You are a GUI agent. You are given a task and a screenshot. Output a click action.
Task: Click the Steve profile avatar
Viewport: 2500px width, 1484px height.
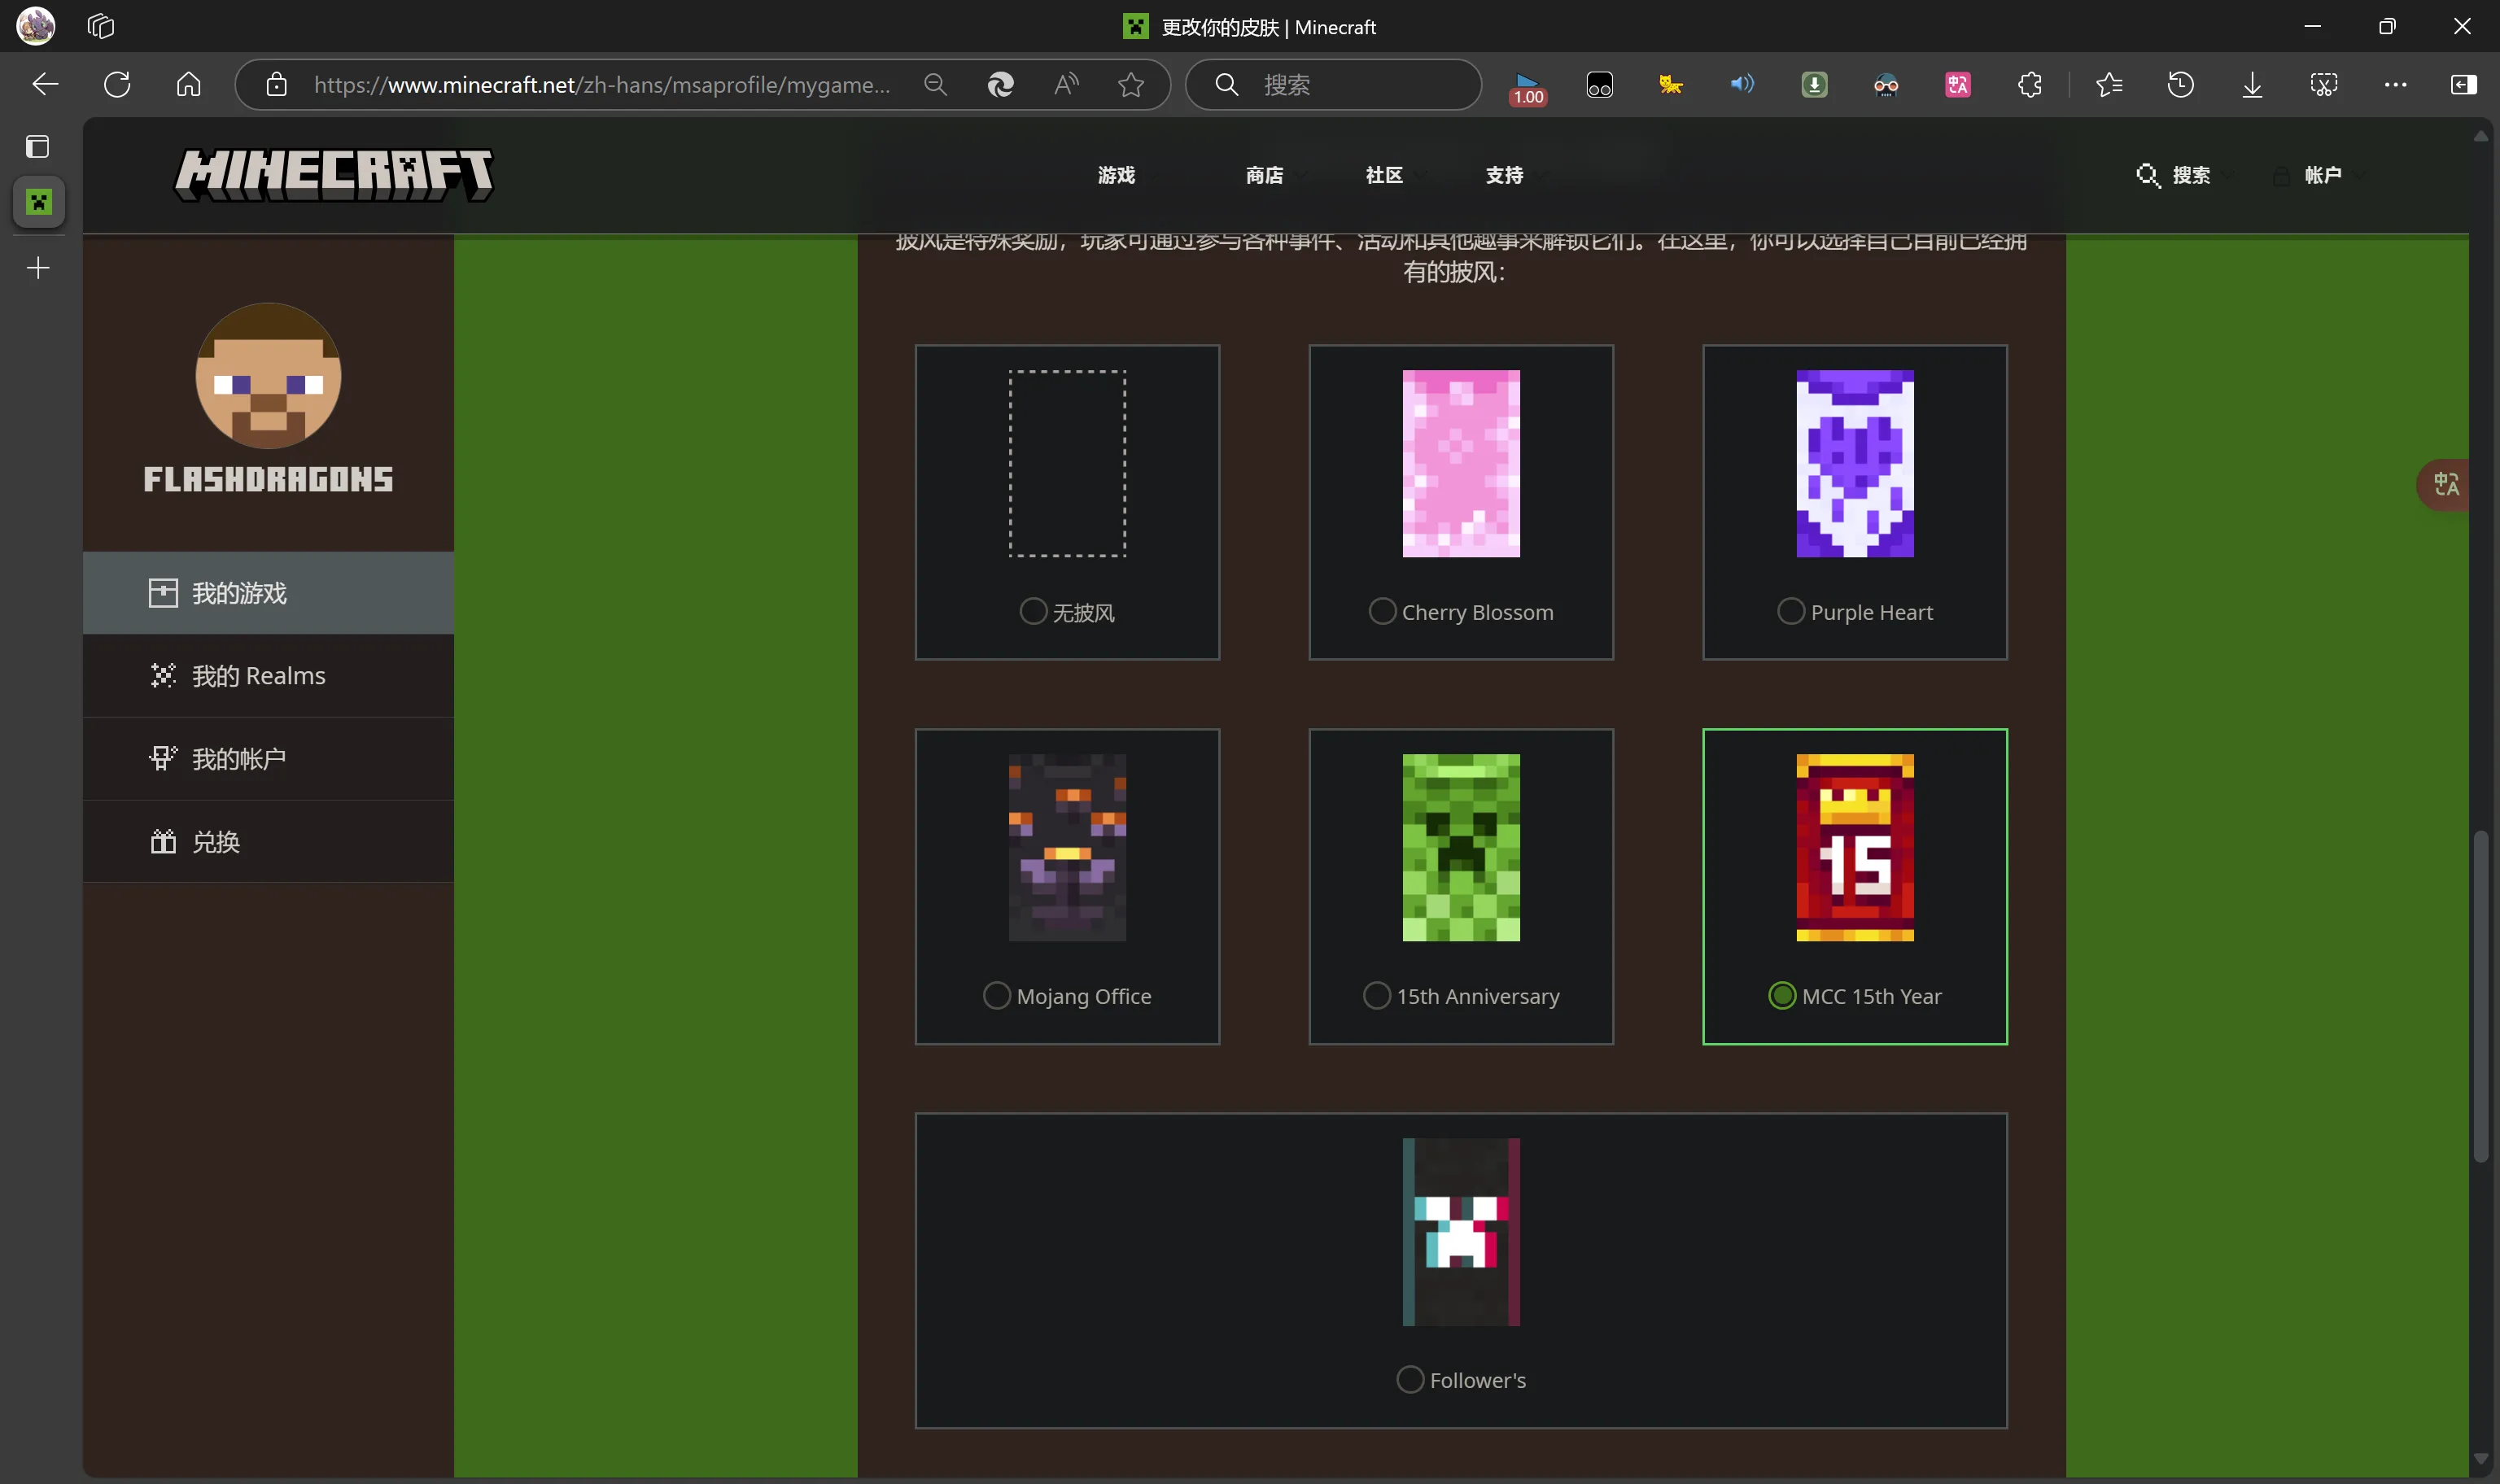point(268,376)
